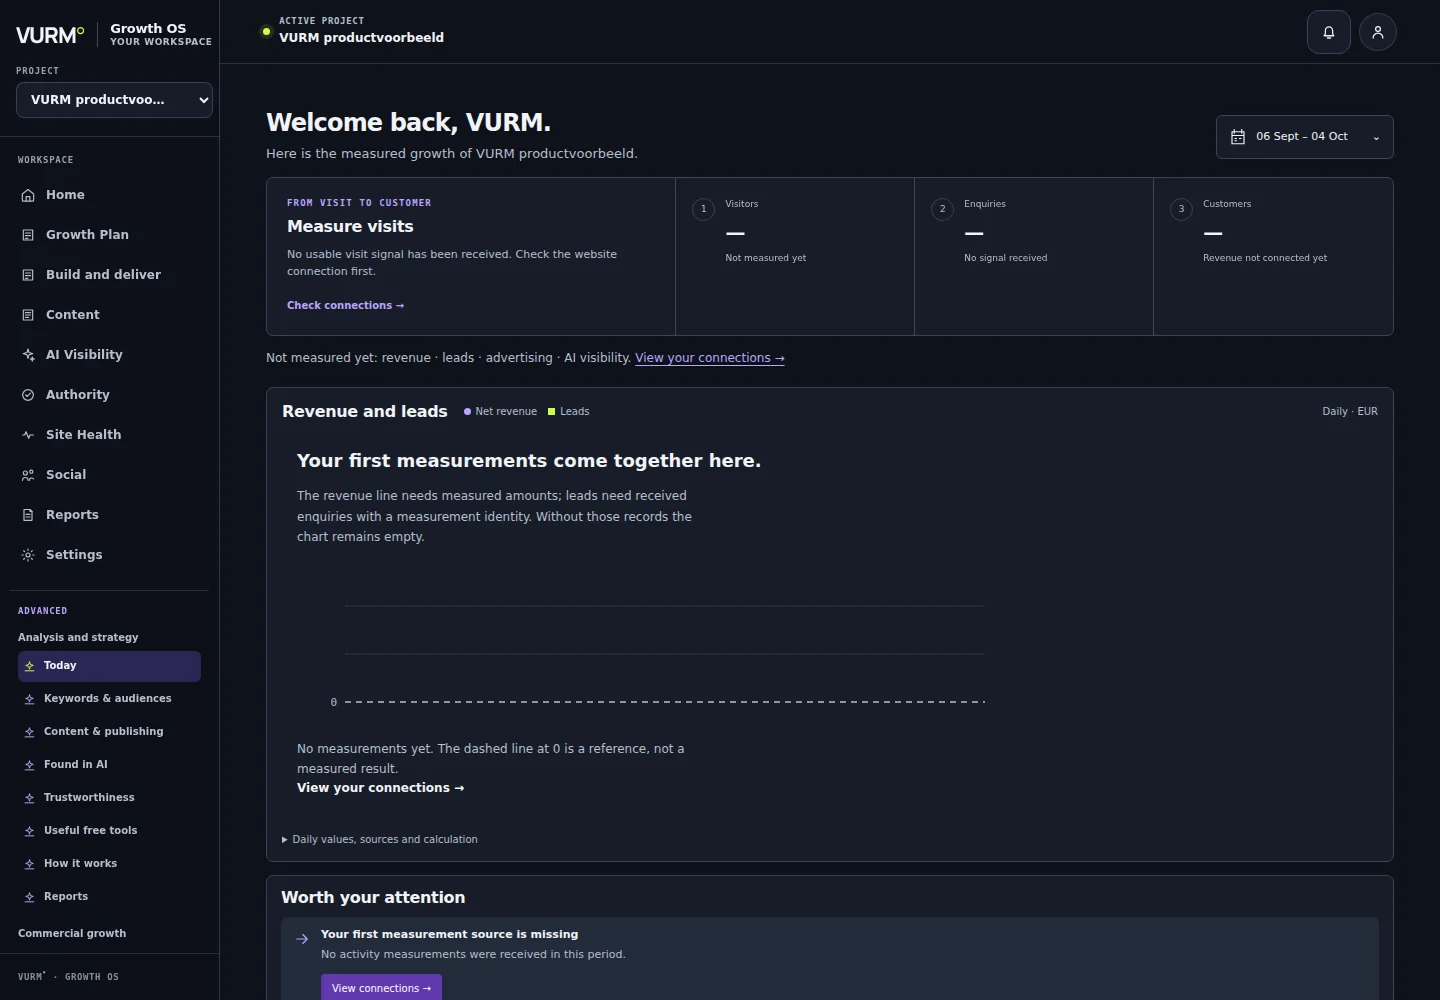Open the user account icon
Viewport: 1440px width, 1000px height.
coord(1378,33)
